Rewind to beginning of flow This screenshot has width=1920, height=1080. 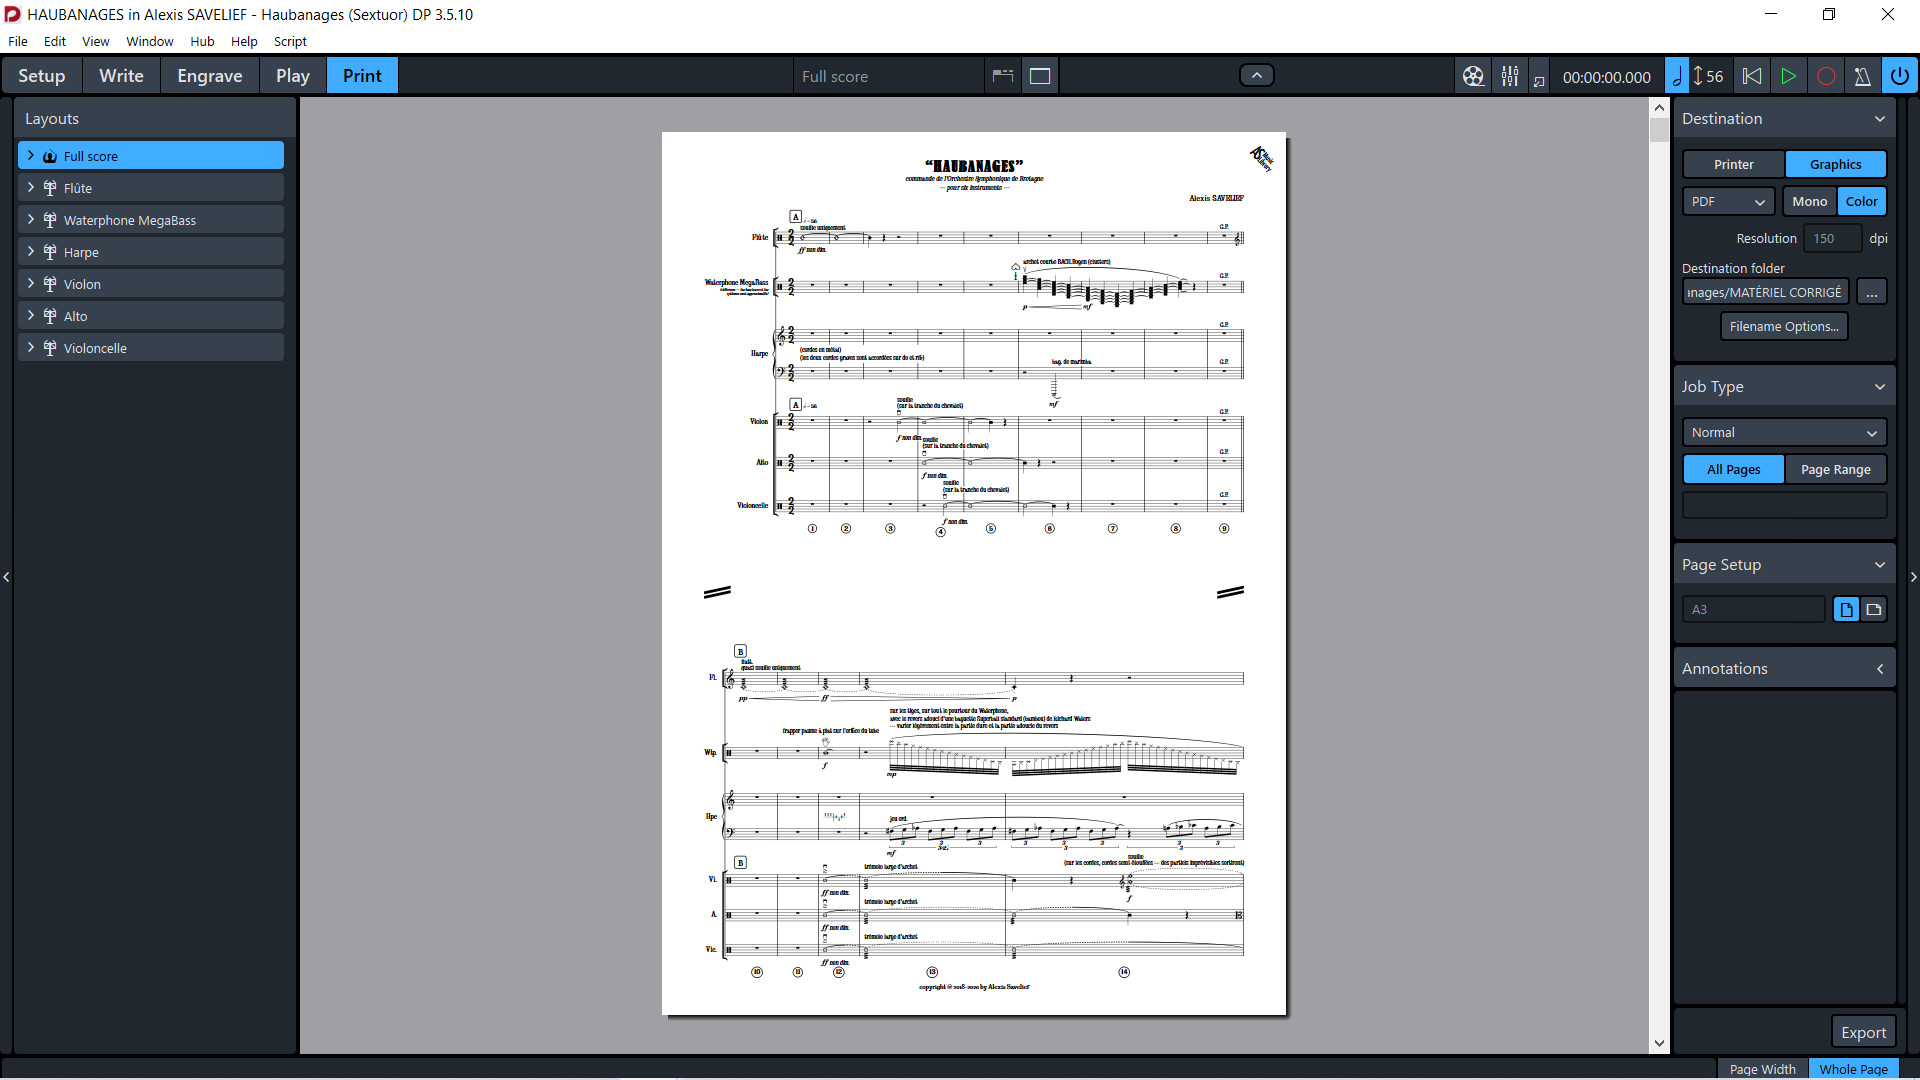pos(1752,76)
